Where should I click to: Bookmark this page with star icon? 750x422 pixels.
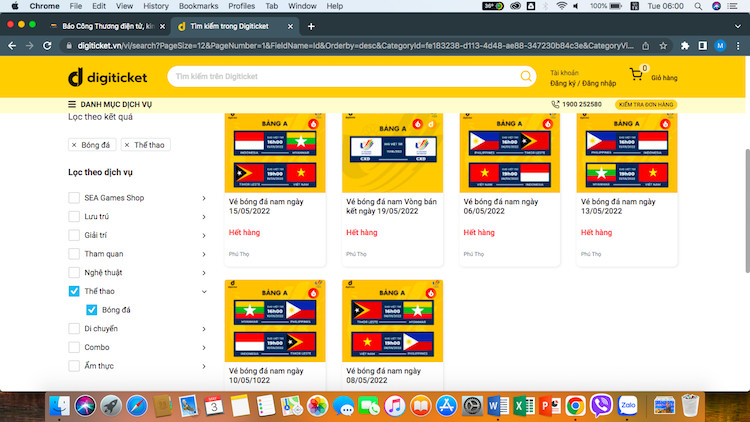pos(662,45)
